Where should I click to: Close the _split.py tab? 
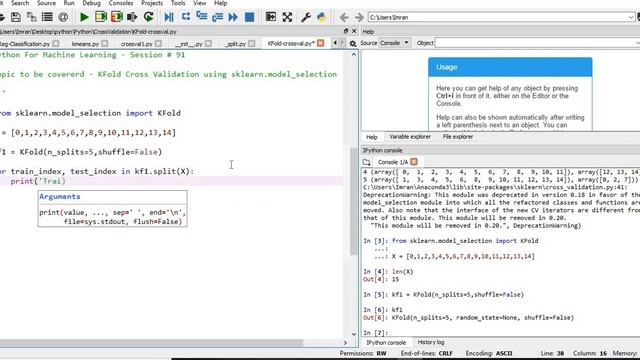pos(251,43)
